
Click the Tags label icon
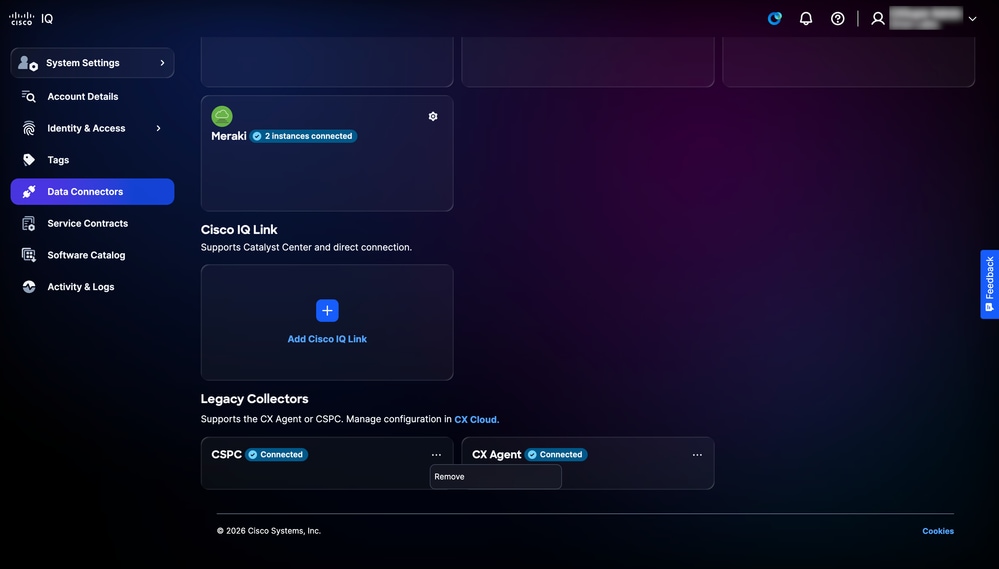29,159
